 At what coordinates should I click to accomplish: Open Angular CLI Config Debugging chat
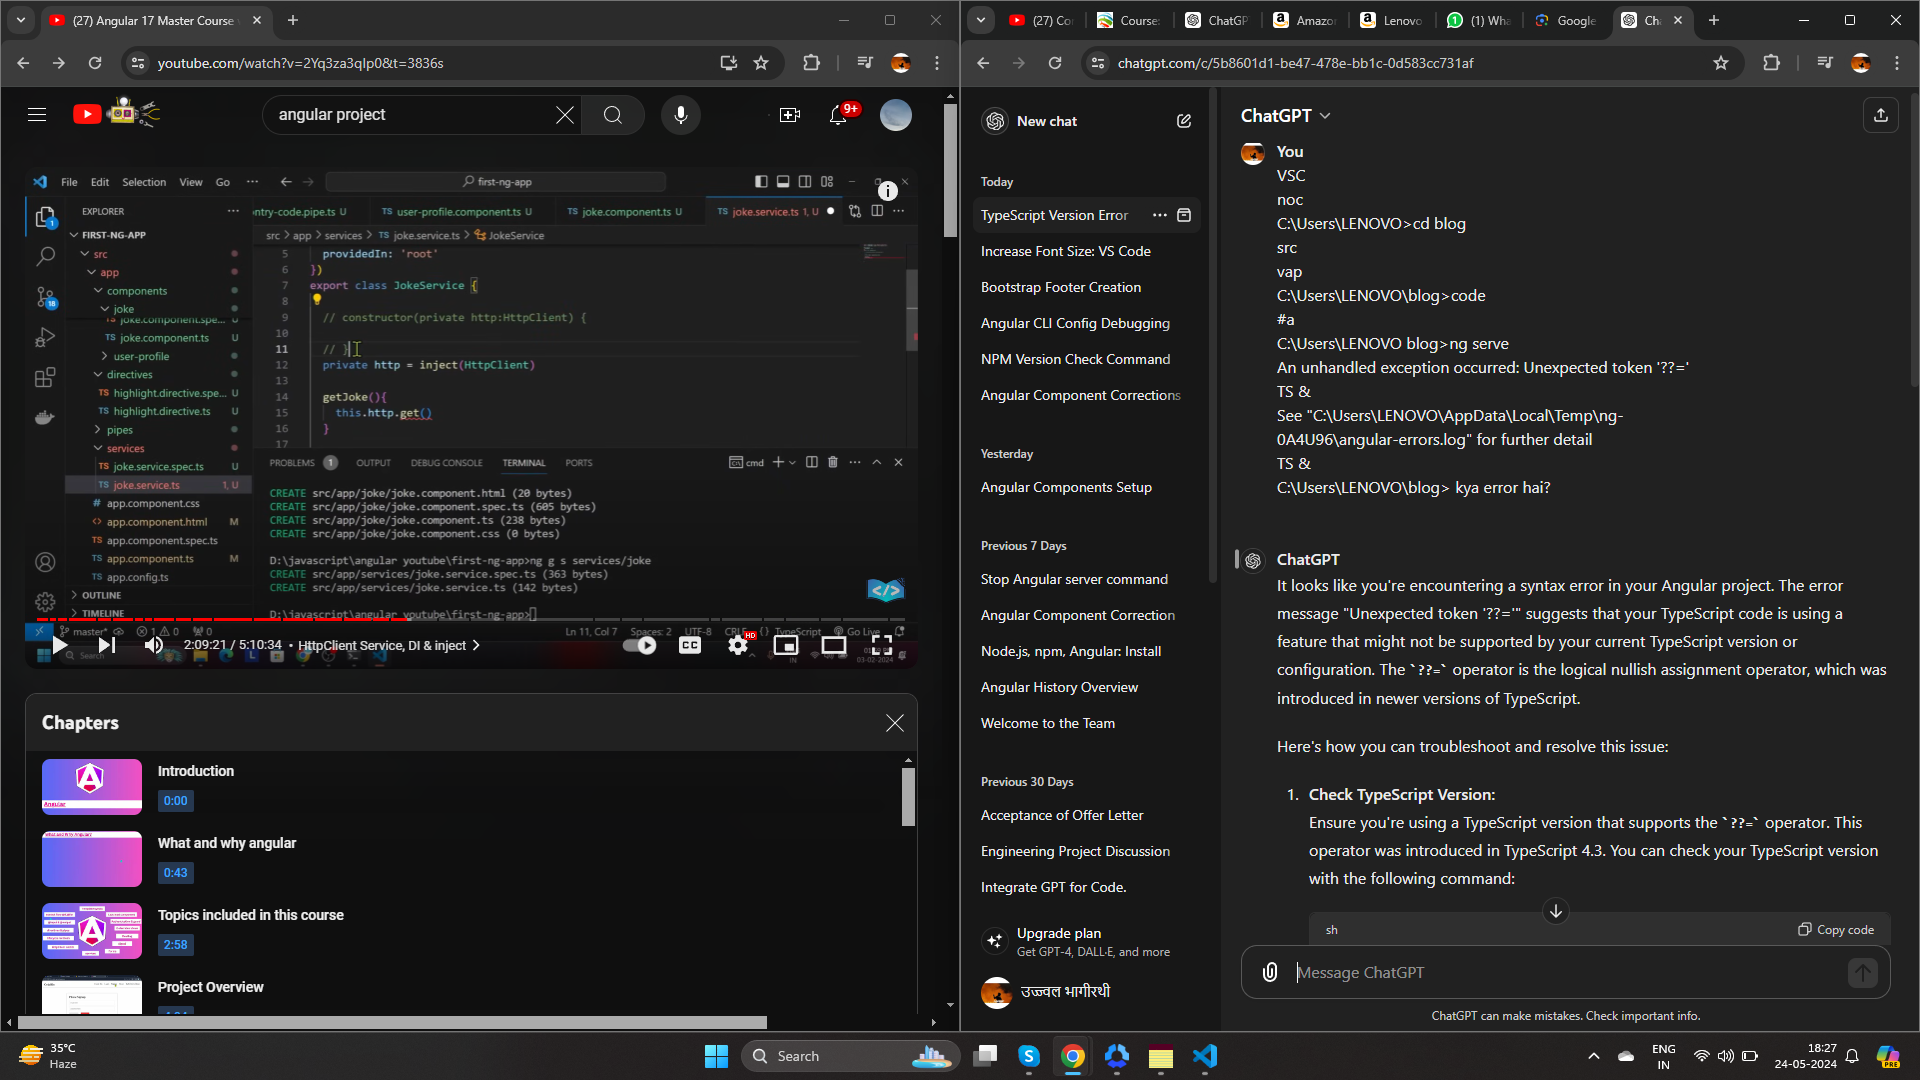(x=1075, y=323)
